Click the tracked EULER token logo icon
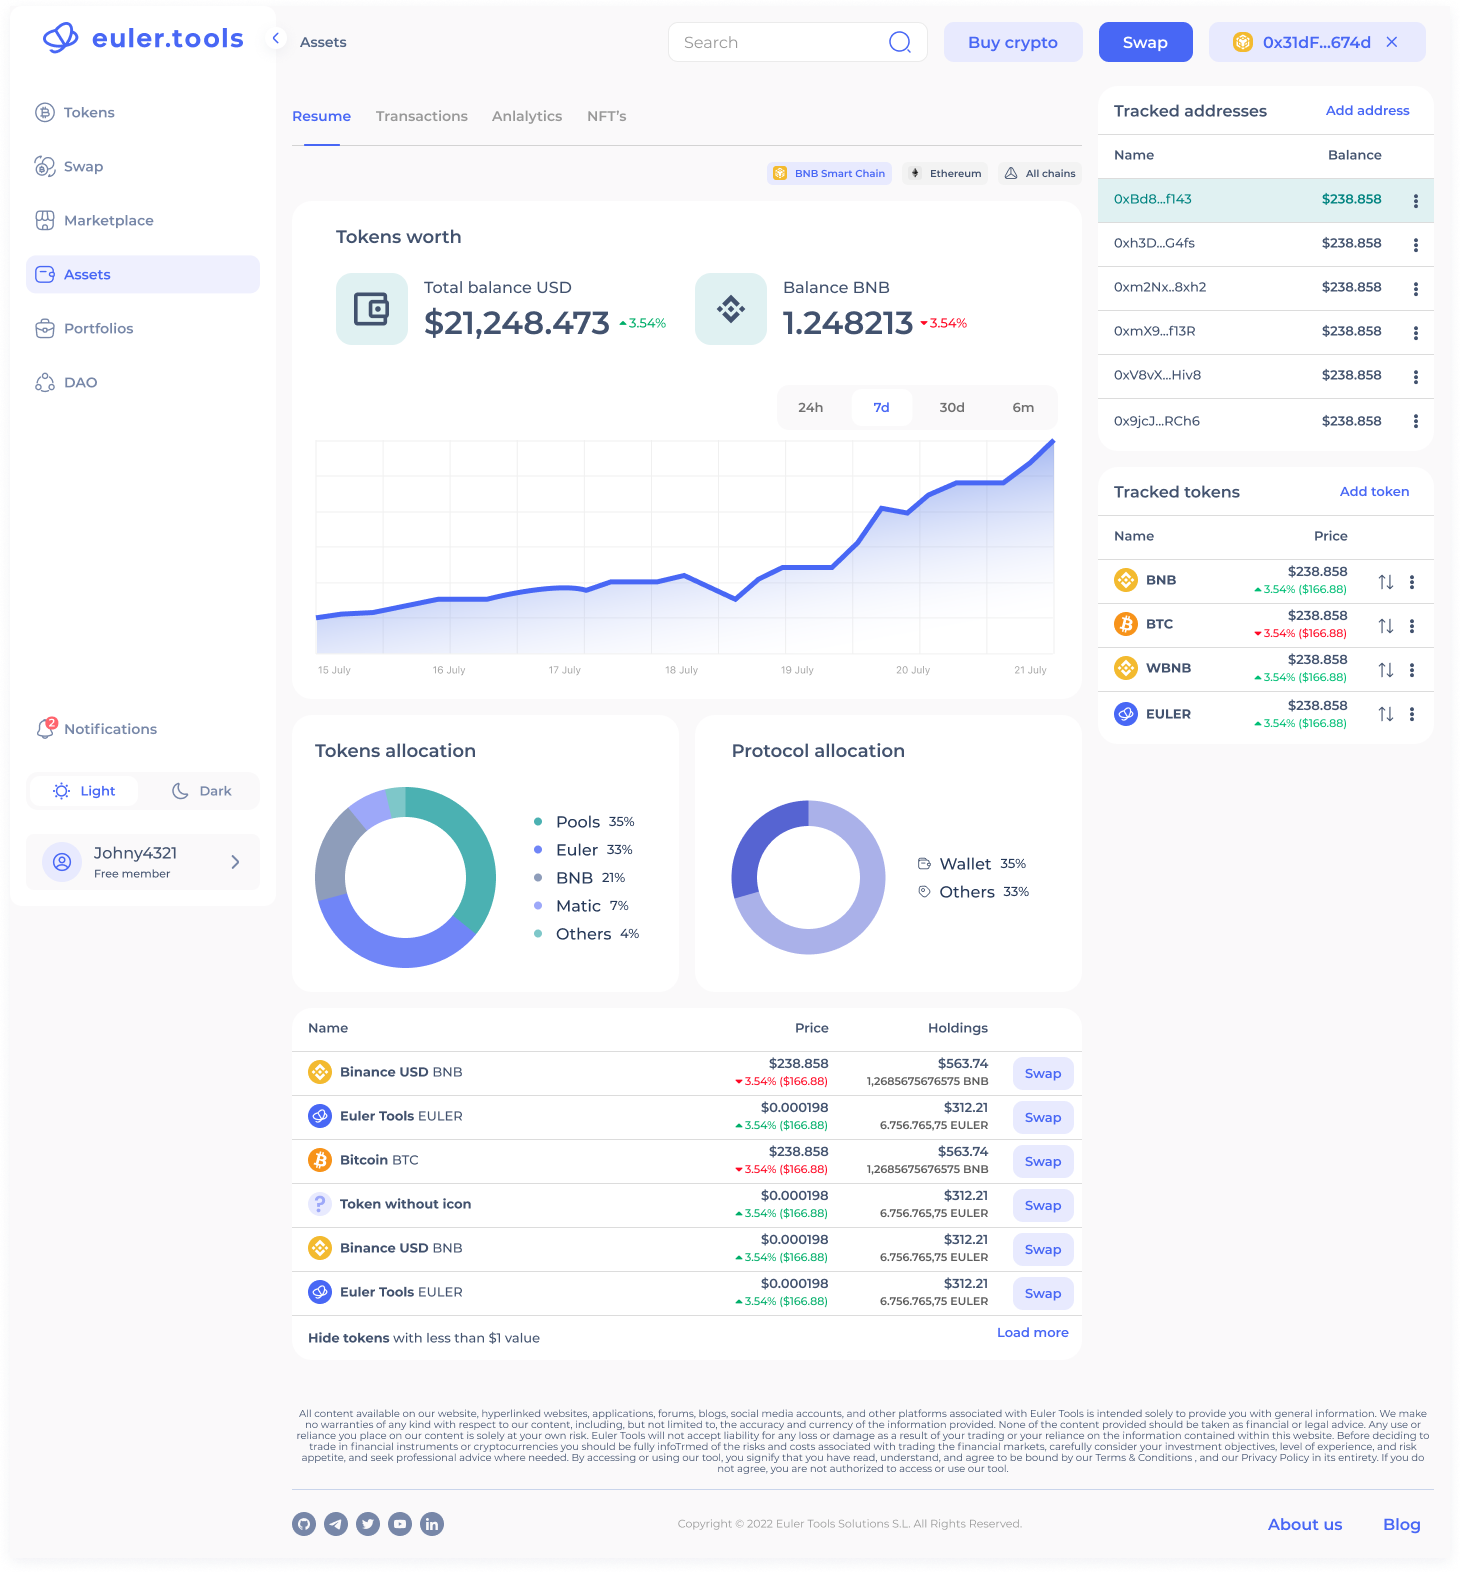 click(1126, 714)
